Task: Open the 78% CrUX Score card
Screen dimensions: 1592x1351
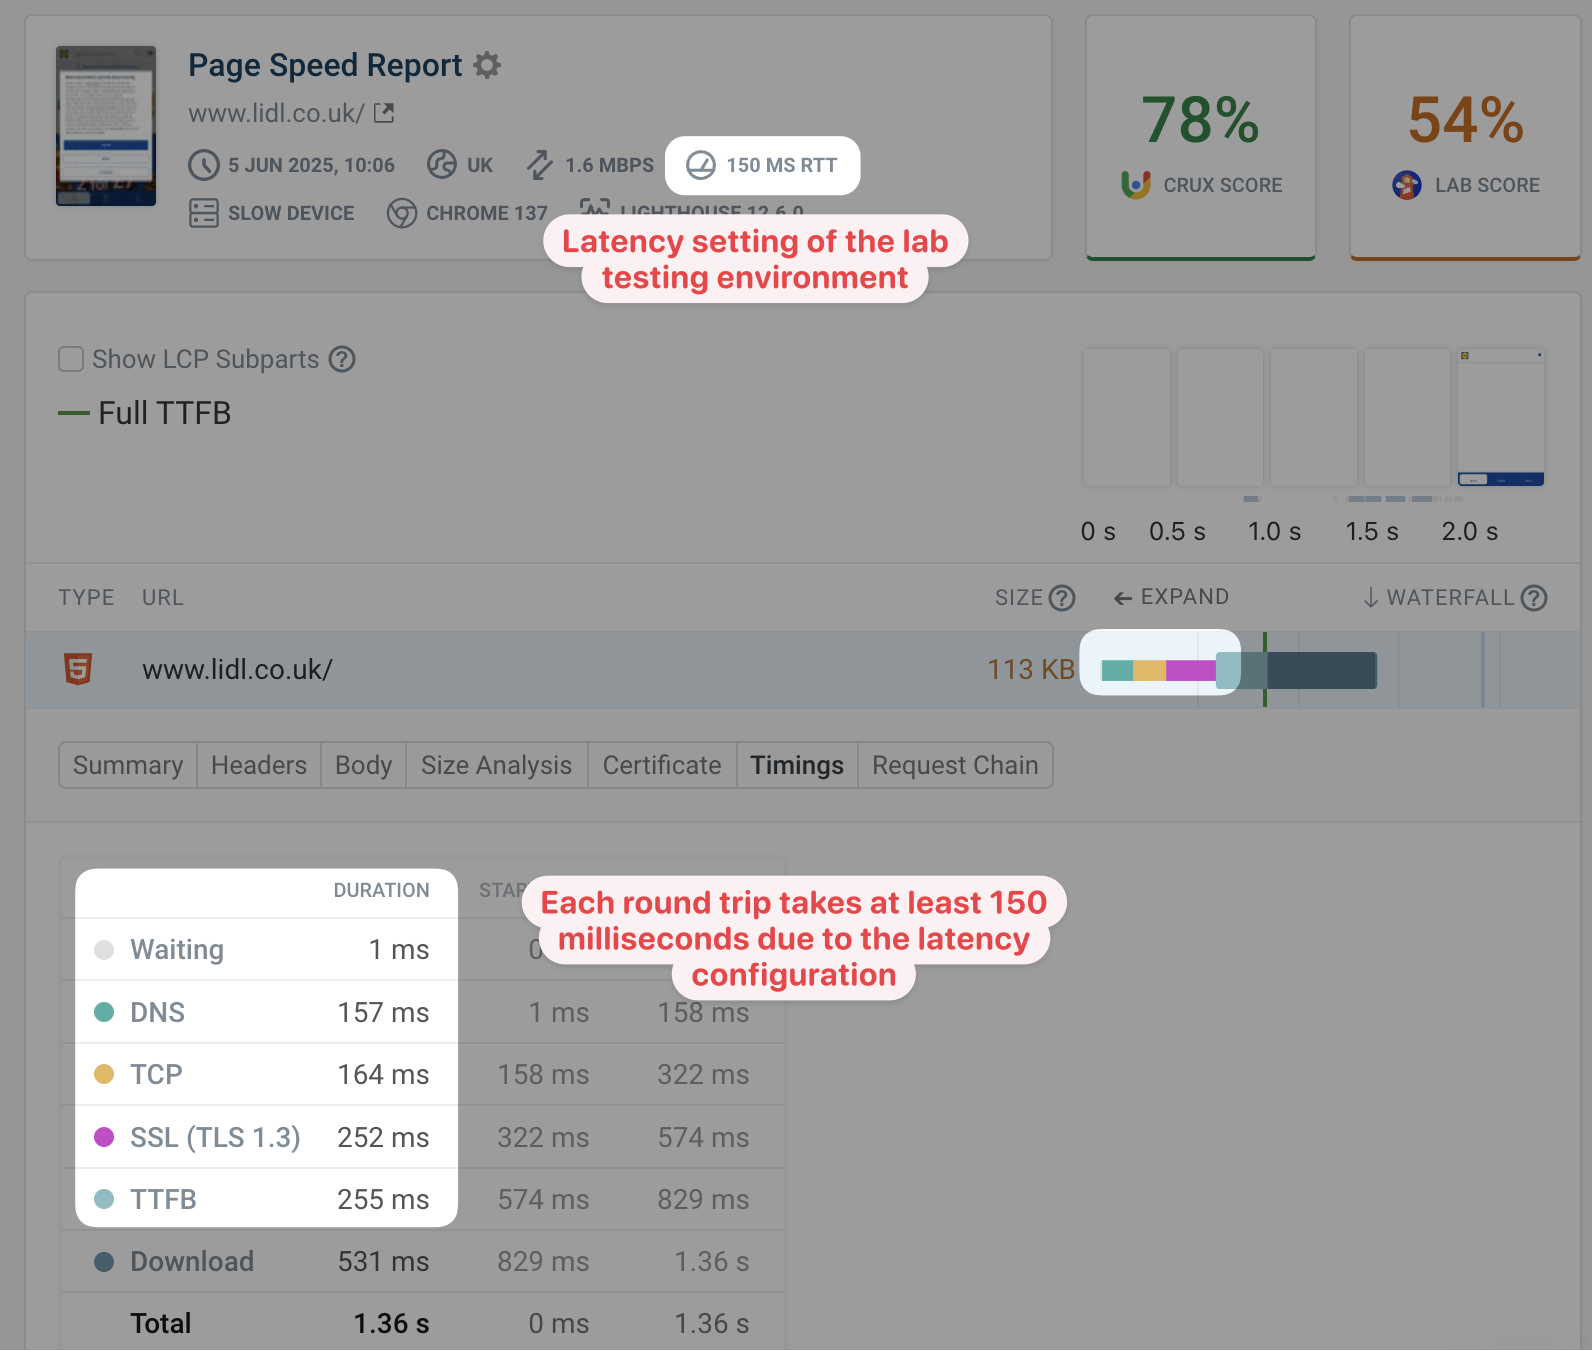Action: coord(1201,138)
